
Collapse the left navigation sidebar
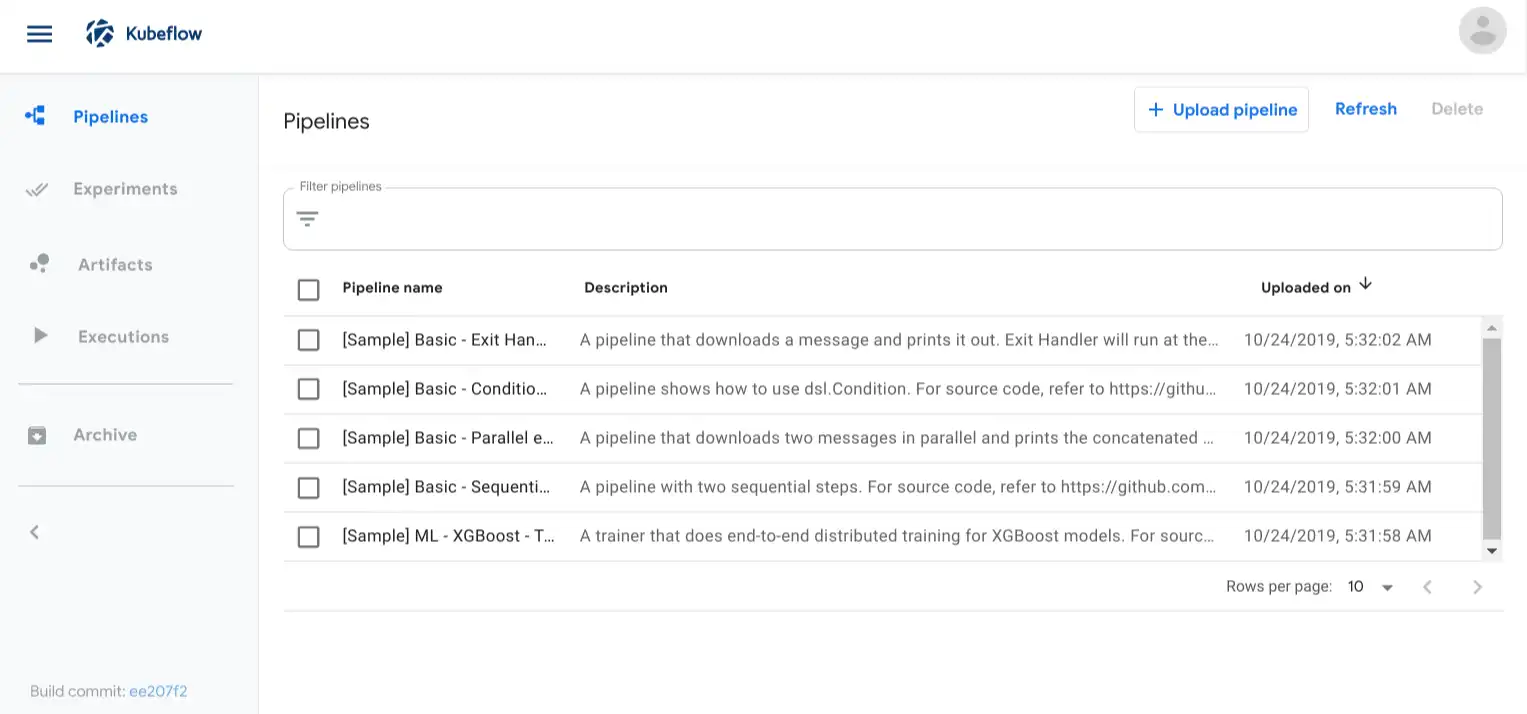[35, 532]
